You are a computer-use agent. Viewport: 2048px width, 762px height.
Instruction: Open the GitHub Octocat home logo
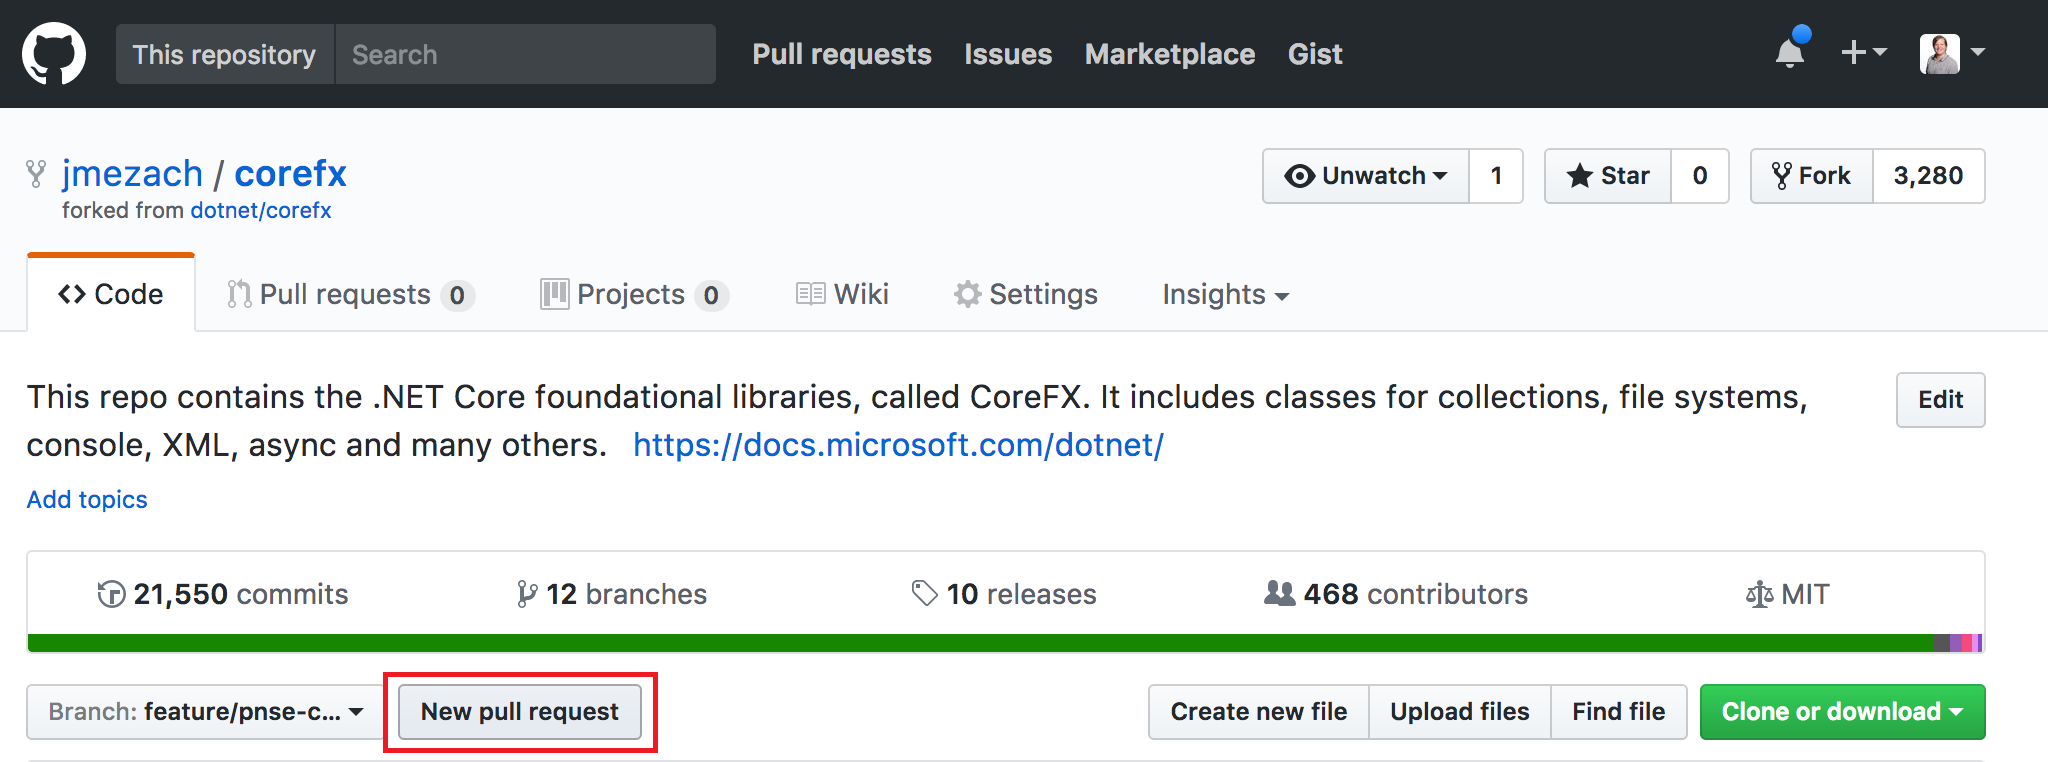[x=54, y=54]
